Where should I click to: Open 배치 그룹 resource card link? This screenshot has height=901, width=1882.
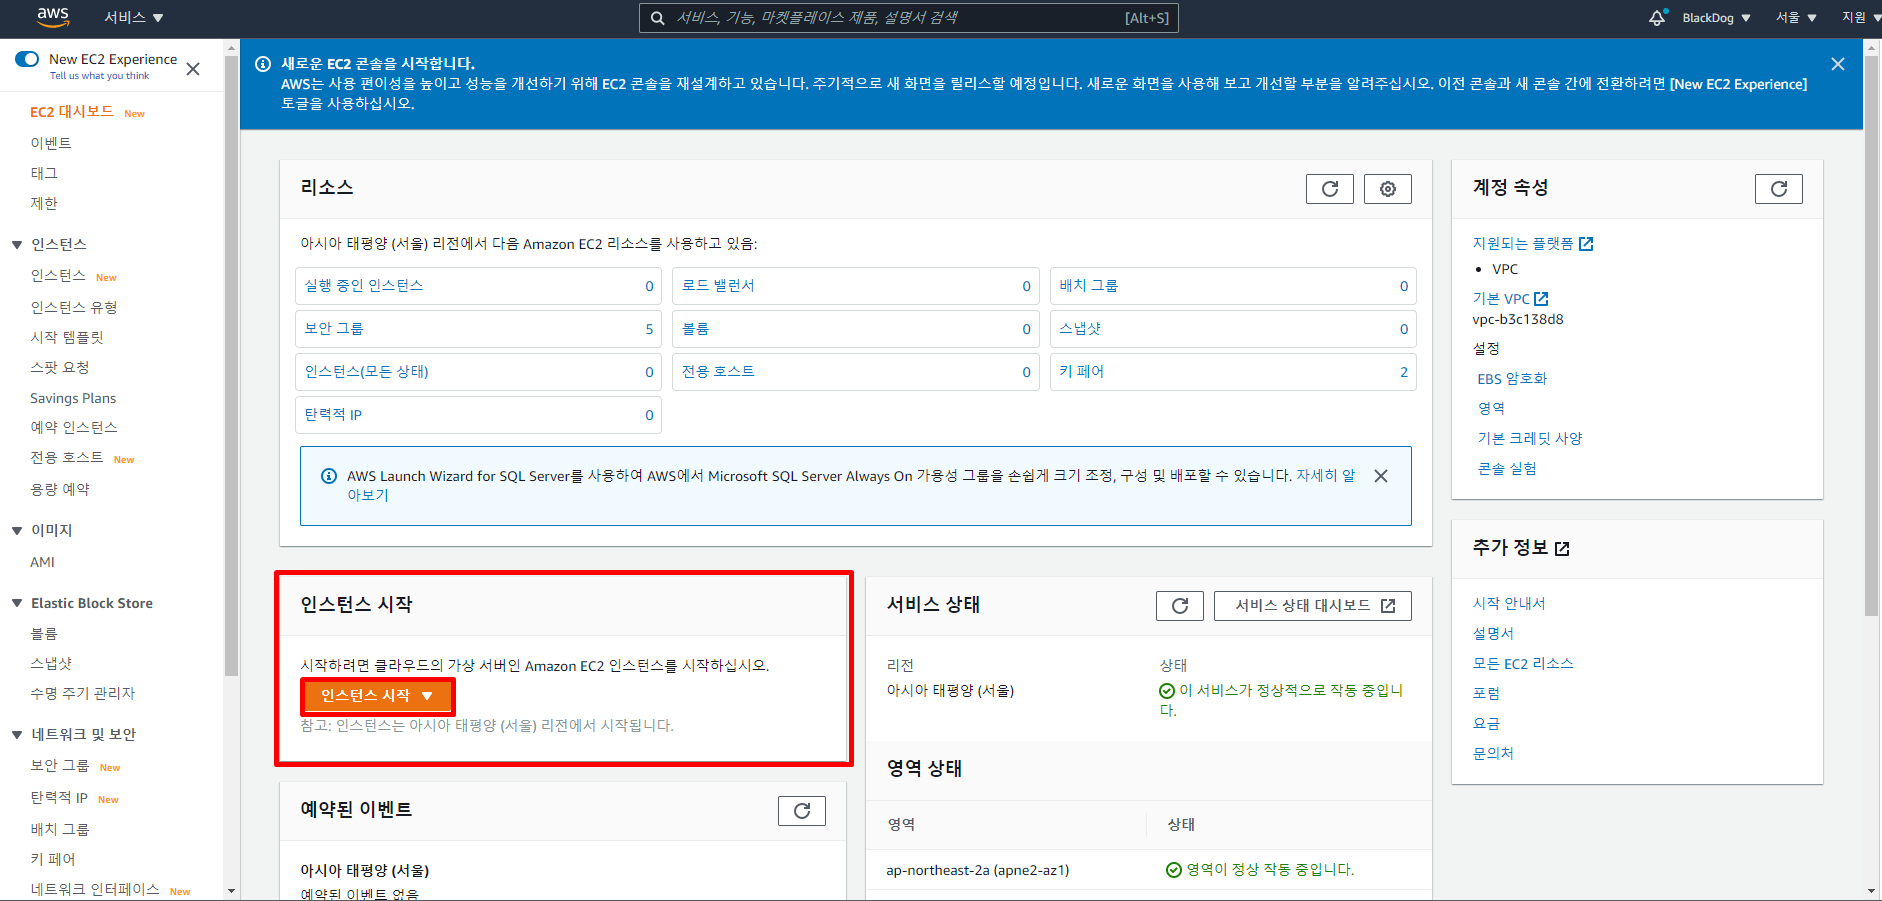pyautogui.click(x=1088, y=286)
